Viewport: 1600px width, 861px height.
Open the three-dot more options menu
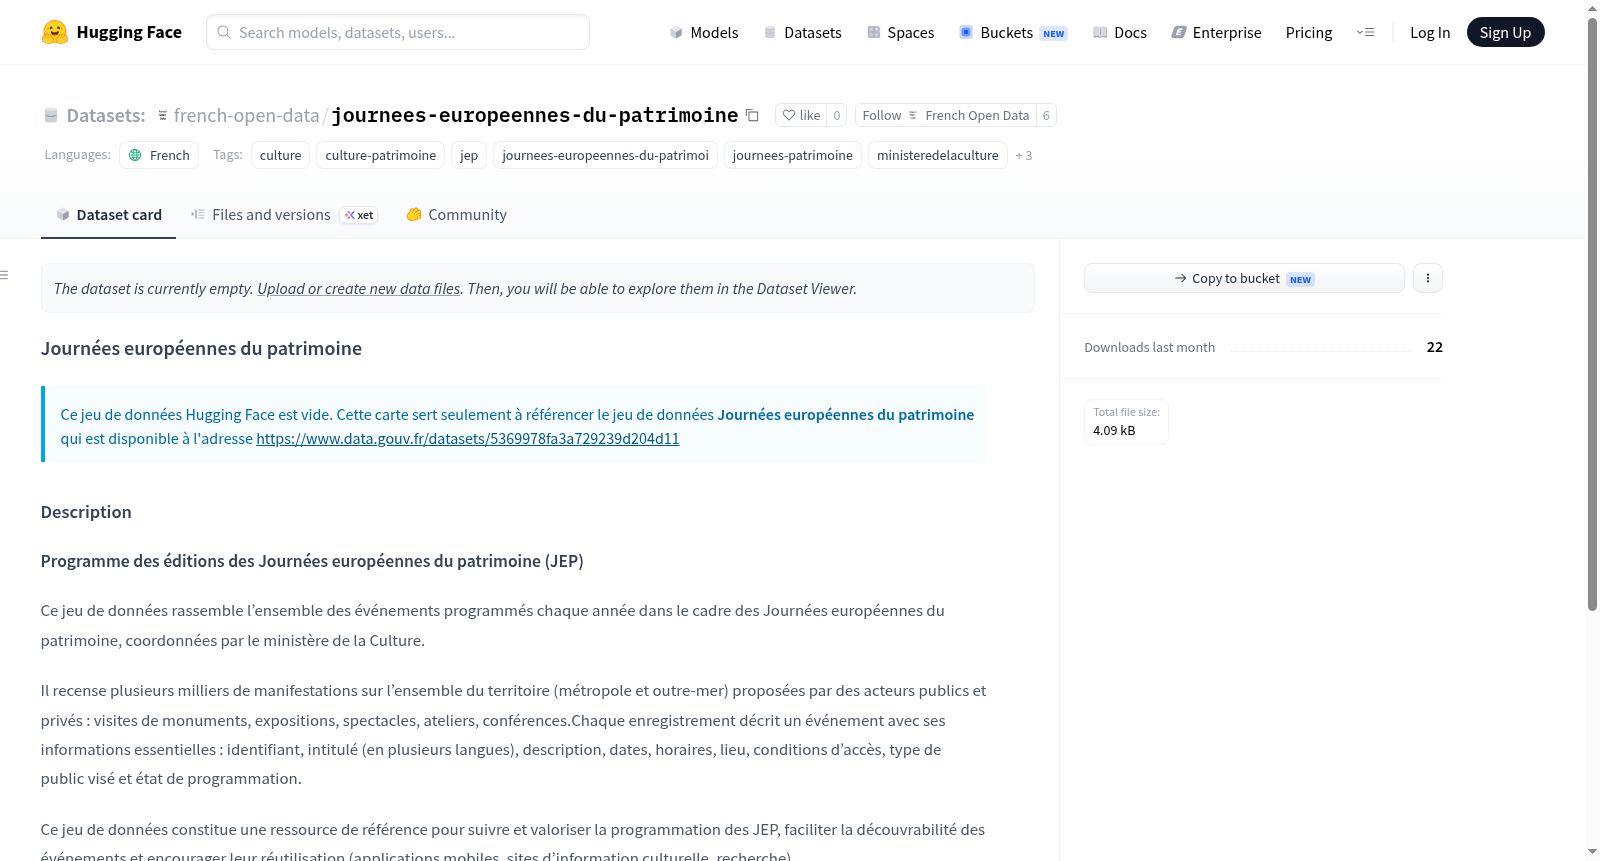click(1428, 278)
